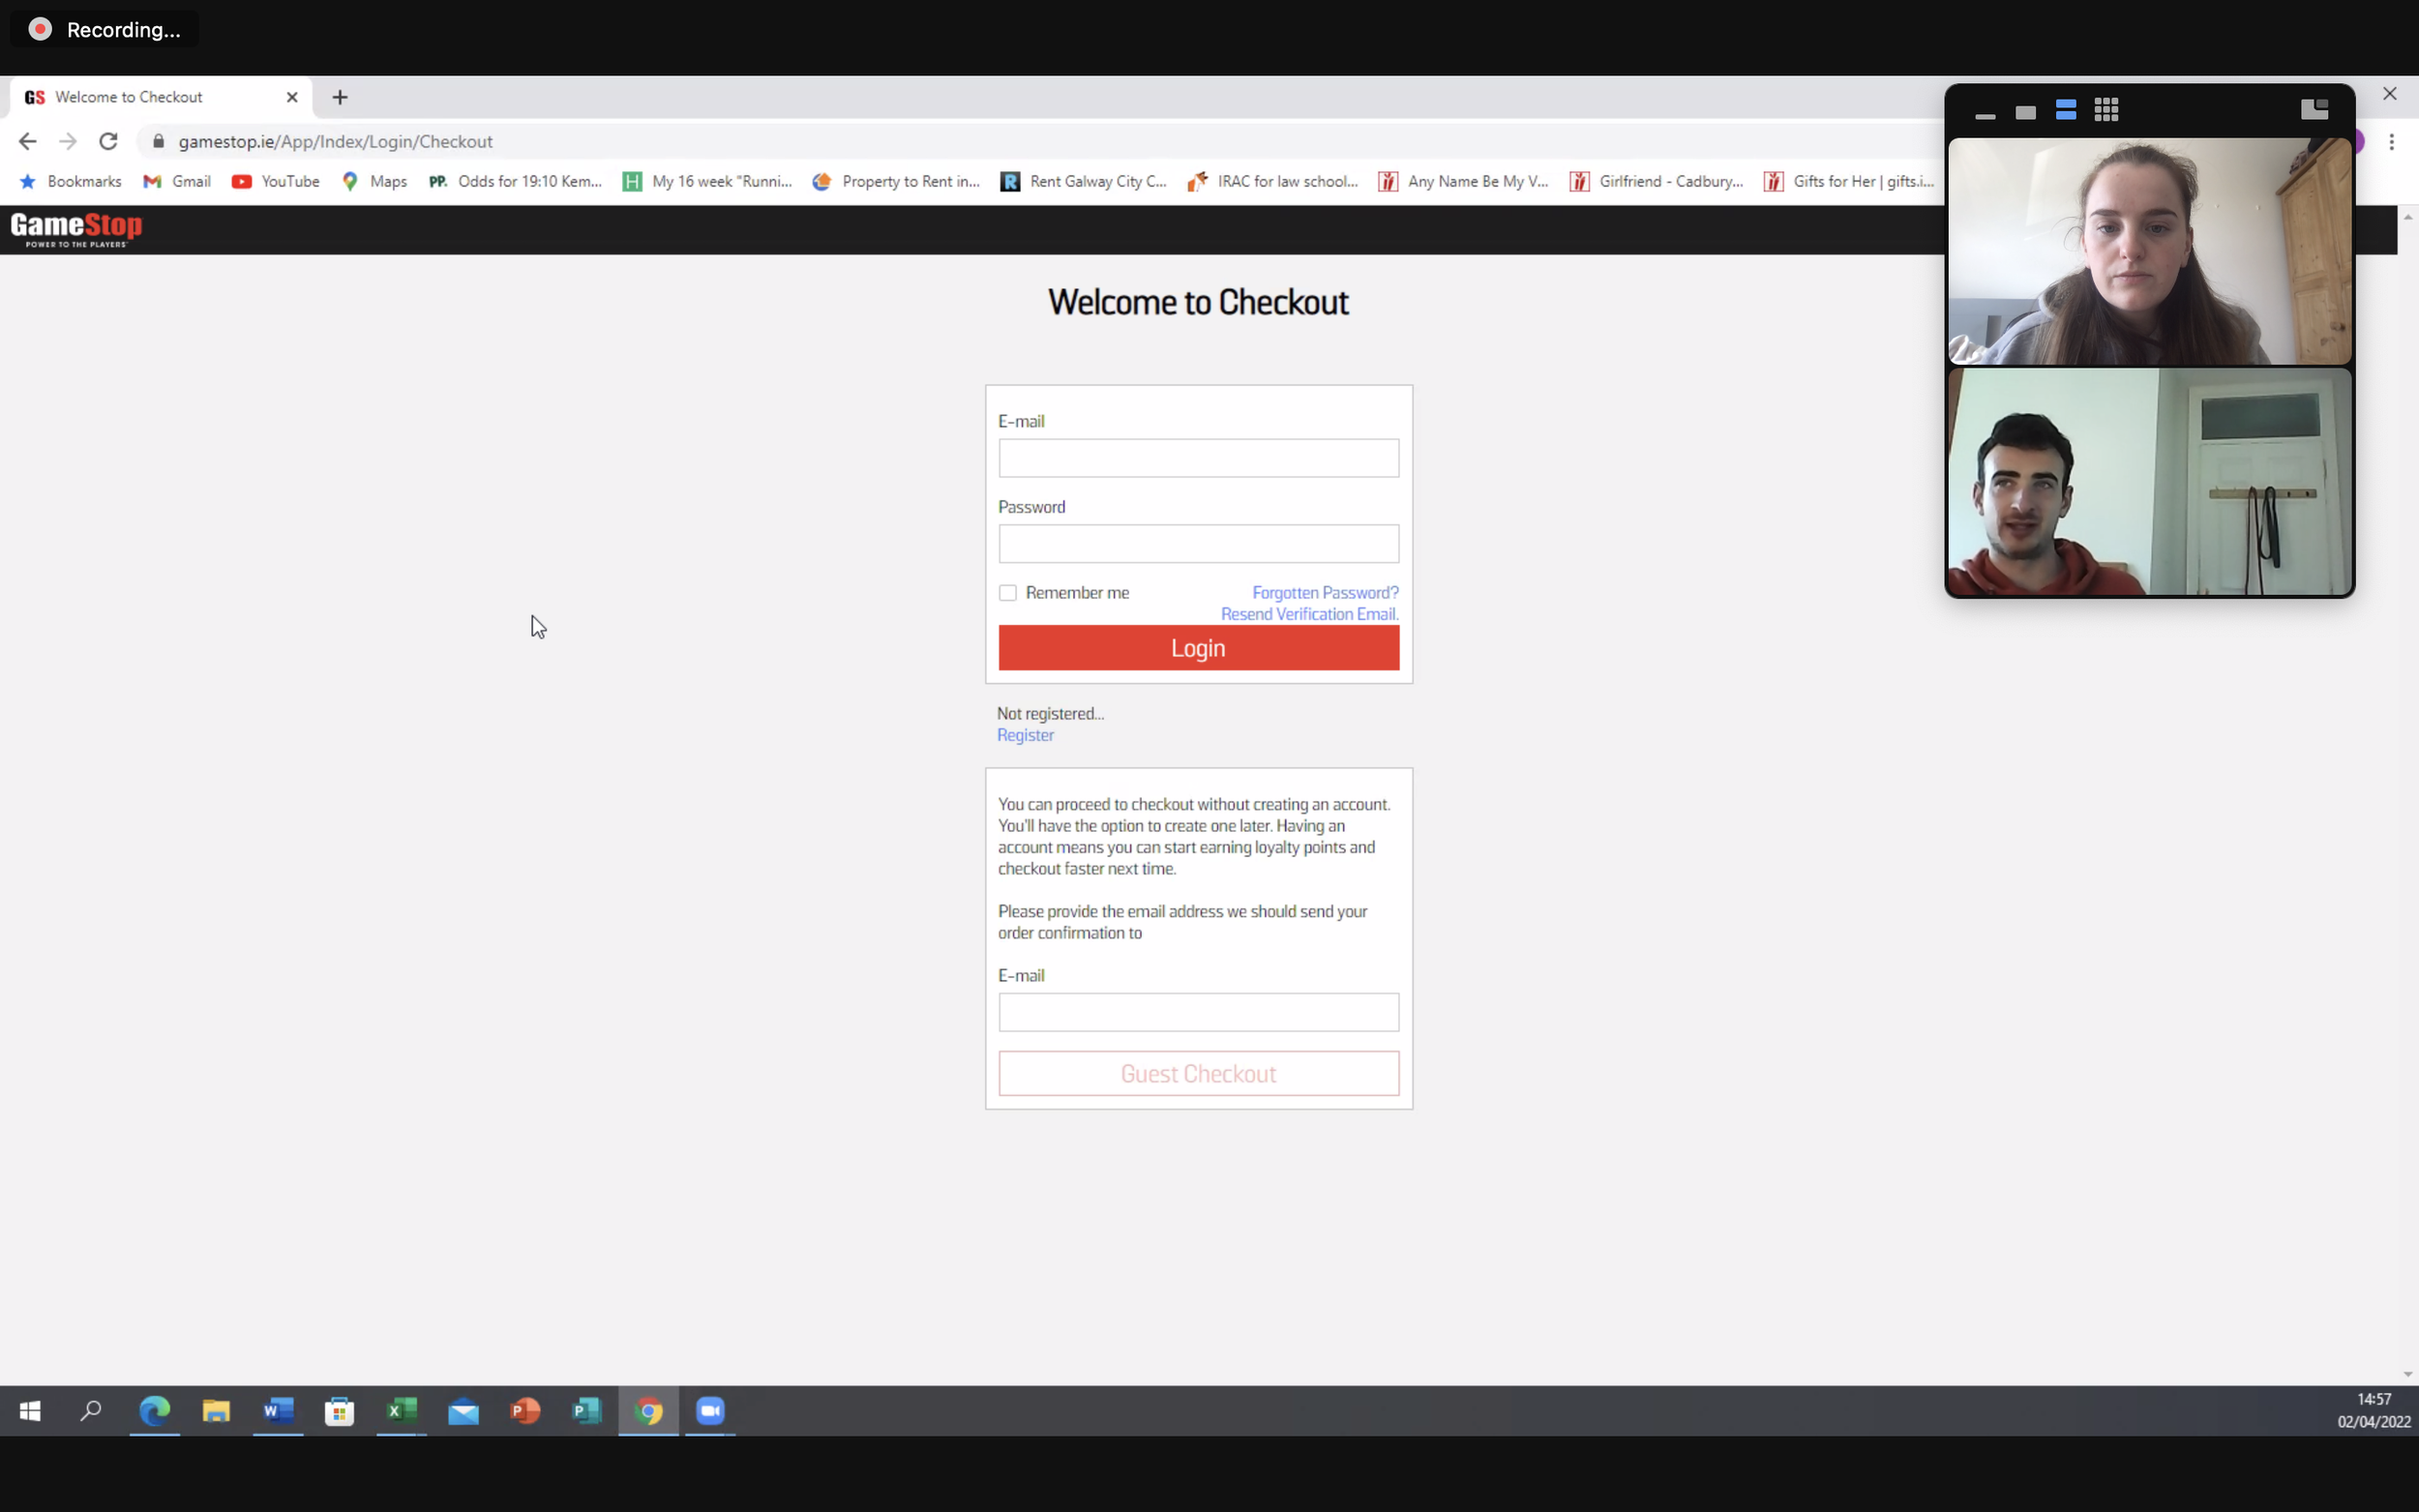
Task: Select Zoom stacked two-video view icon
Action: coord(2066,110)
